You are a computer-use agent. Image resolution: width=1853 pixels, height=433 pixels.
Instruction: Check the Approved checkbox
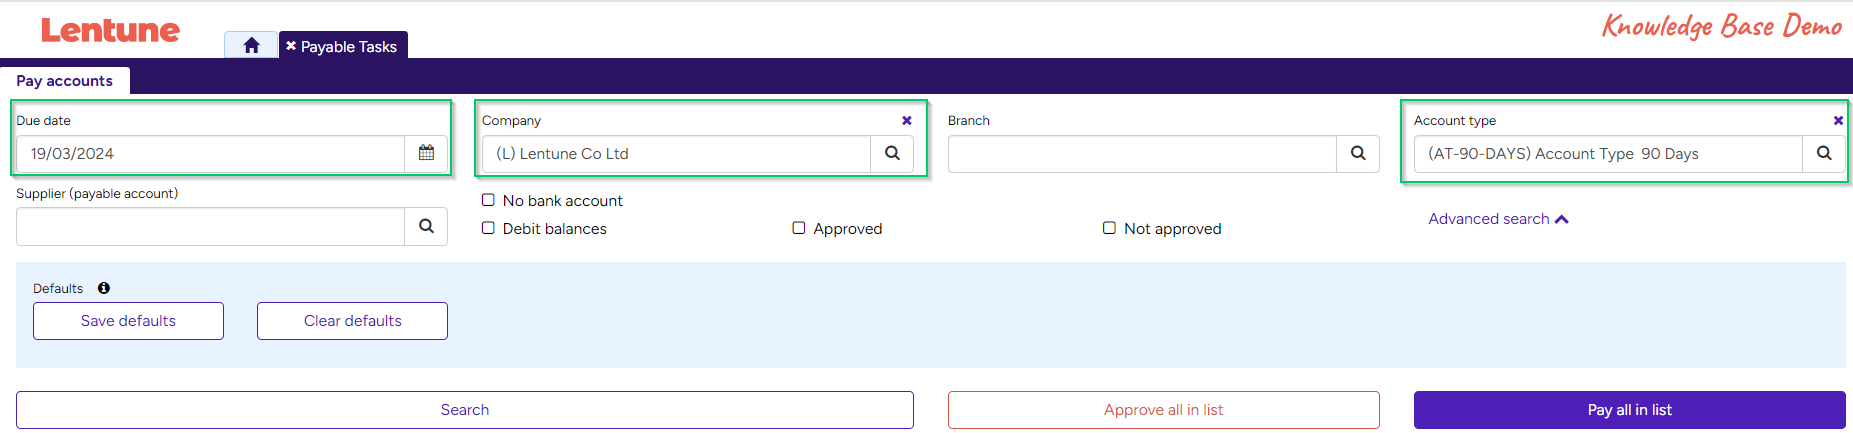point(799,228)
